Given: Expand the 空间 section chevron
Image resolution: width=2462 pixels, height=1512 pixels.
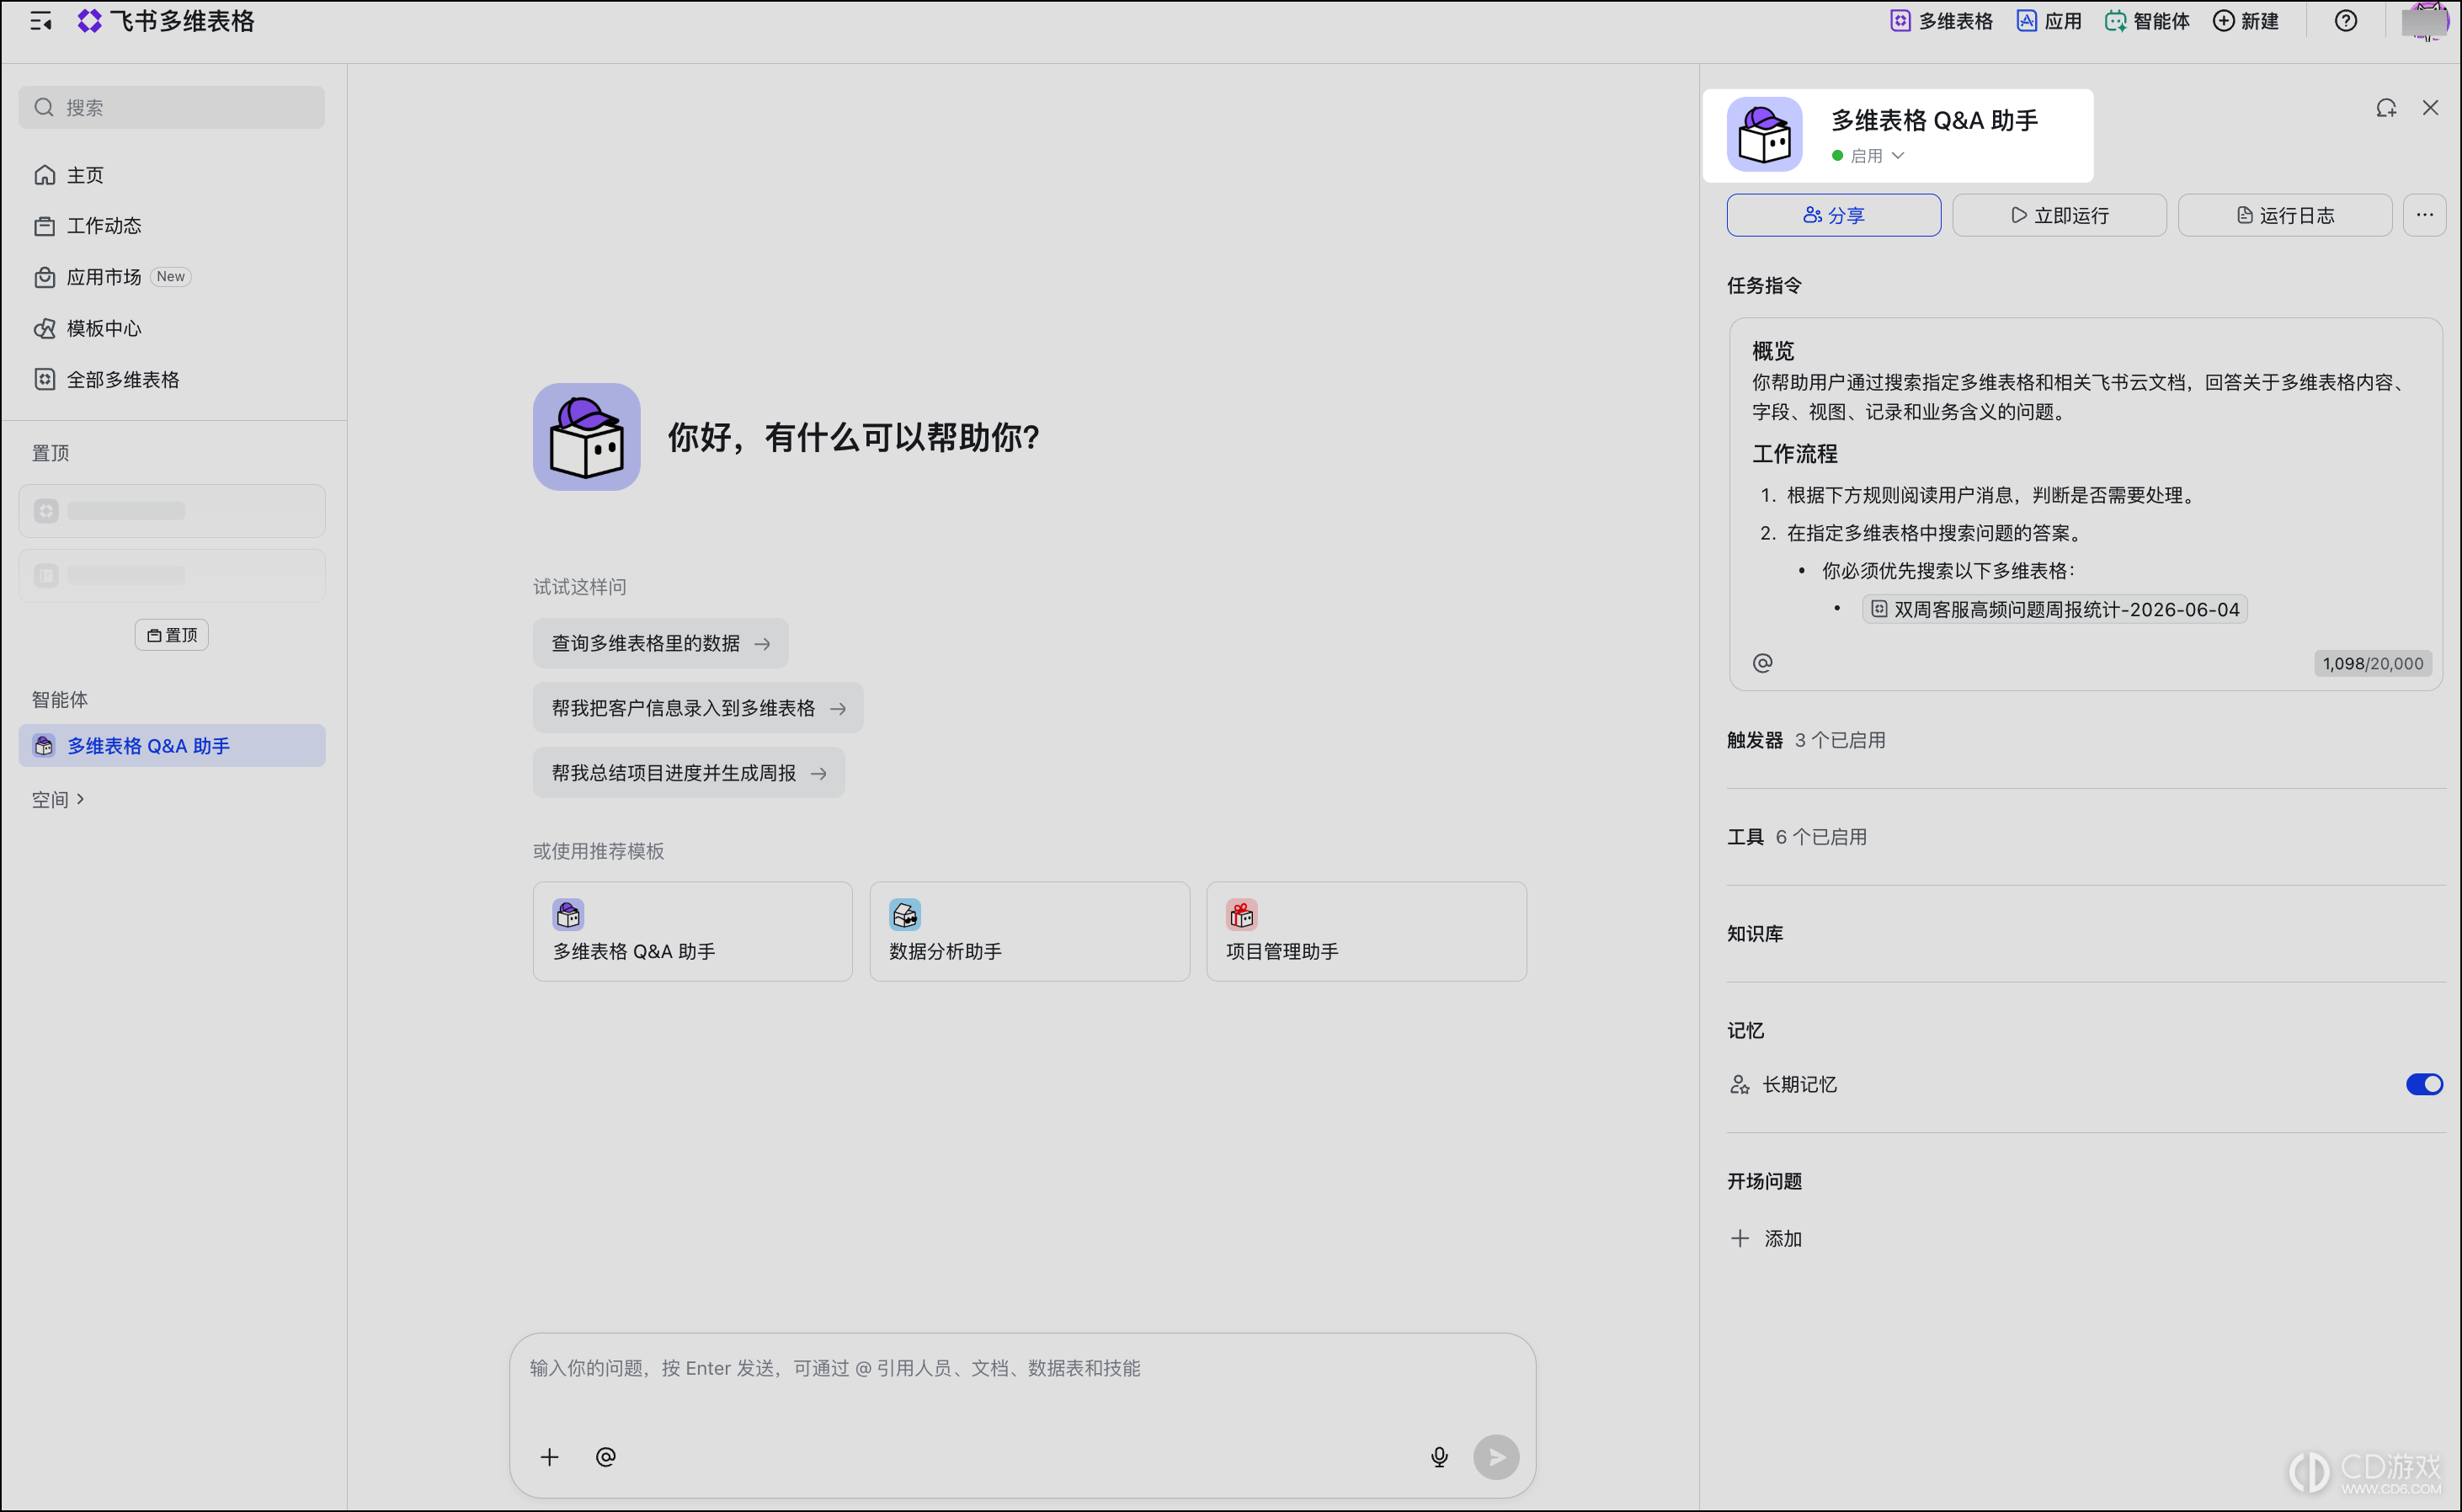Looking at the screenshot, I should coord(81,799).
